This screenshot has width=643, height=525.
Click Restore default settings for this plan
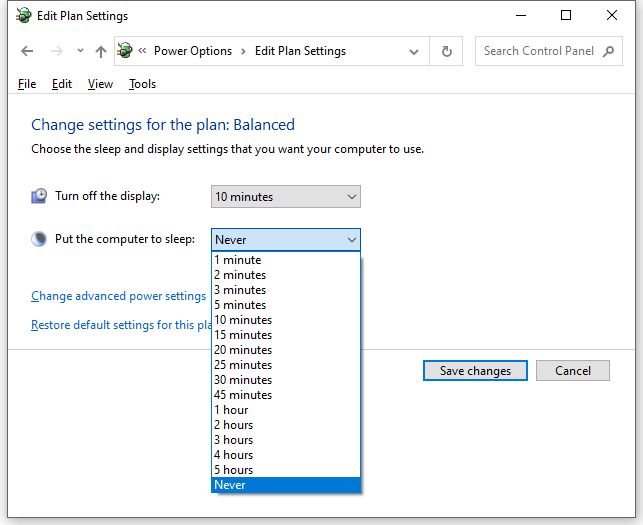(121, 325)
